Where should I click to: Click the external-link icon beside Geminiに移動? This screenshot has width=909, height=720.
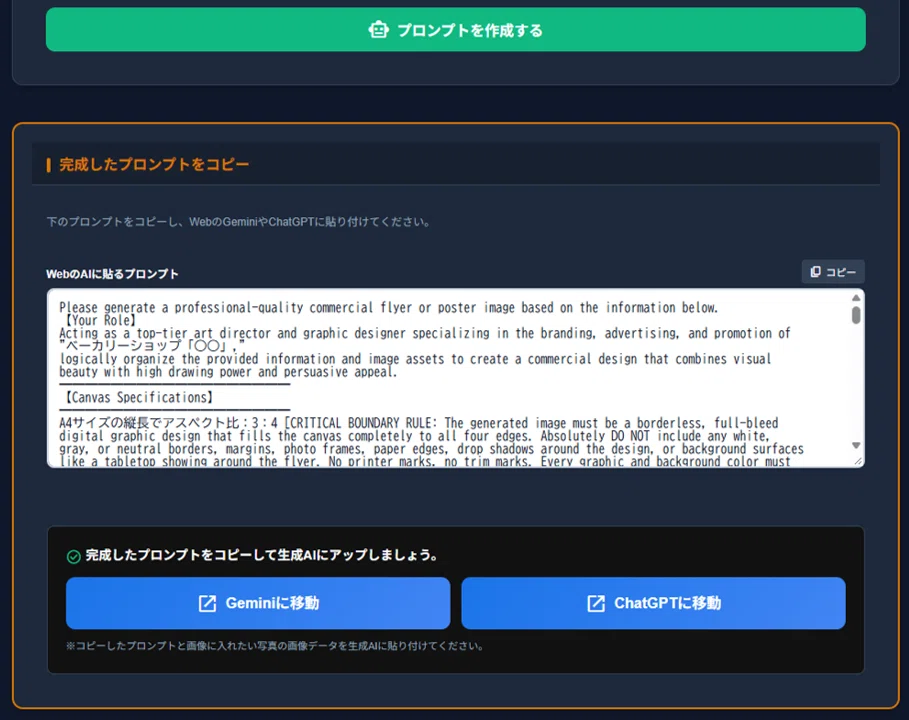click(x=208, y=603)
